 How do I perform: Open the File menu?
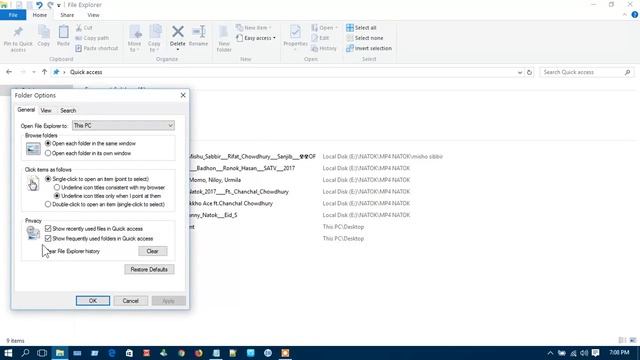(13, 15)
